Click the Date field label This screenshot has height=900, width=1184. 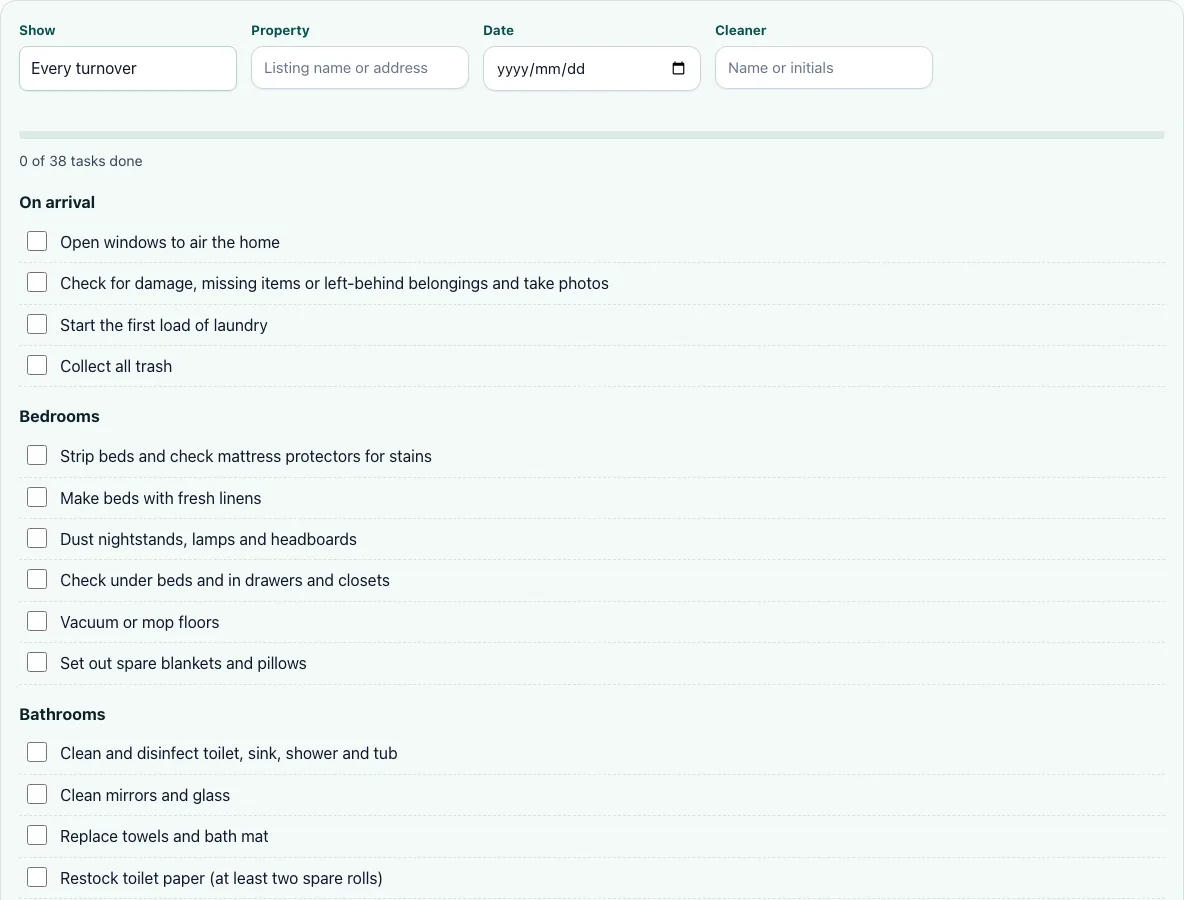coord(498,30)
